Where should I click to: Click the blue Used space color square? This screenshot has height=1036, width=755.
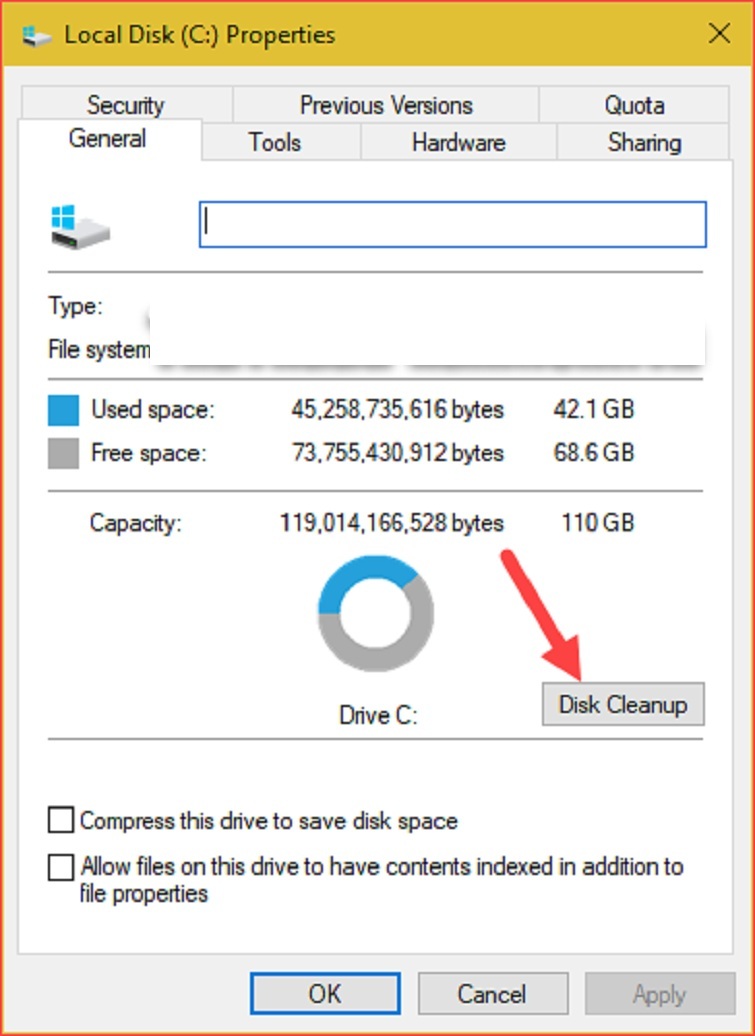[x=63, y=410]
